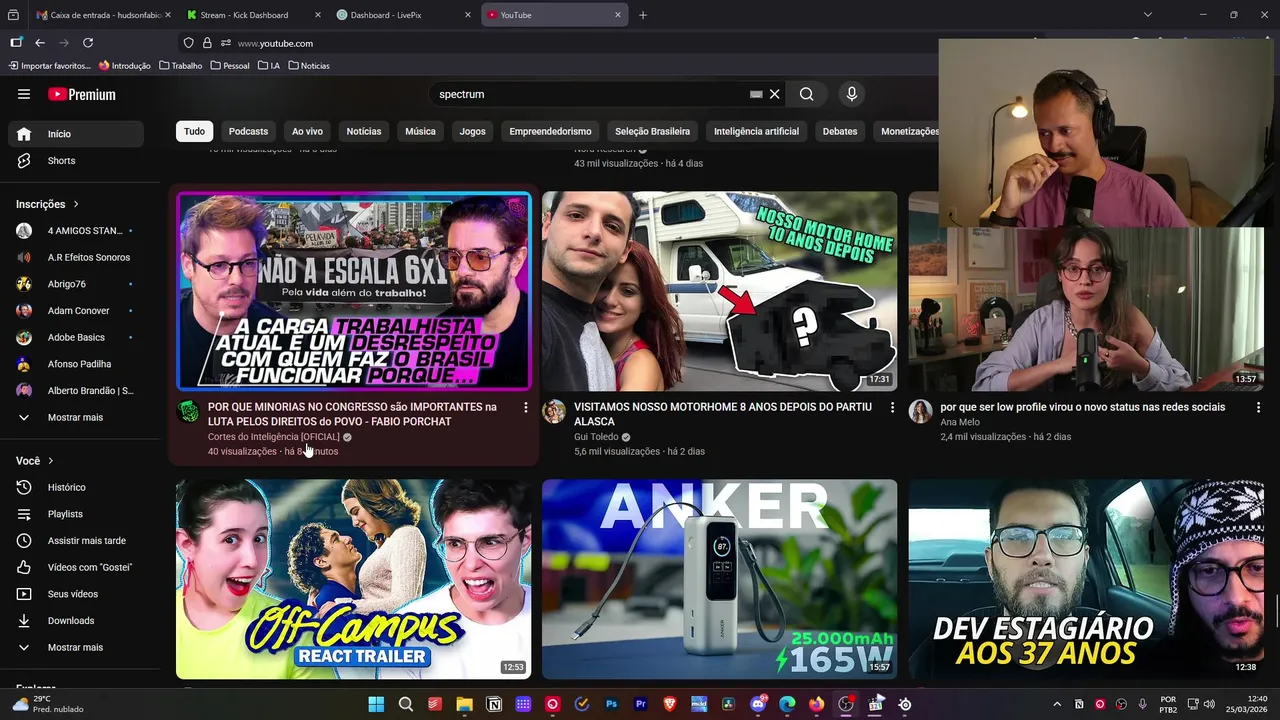This screenshot has width=1280, height=720.
Task: Open Photoshop from the taskbar
Action: [x=611, y=704]
